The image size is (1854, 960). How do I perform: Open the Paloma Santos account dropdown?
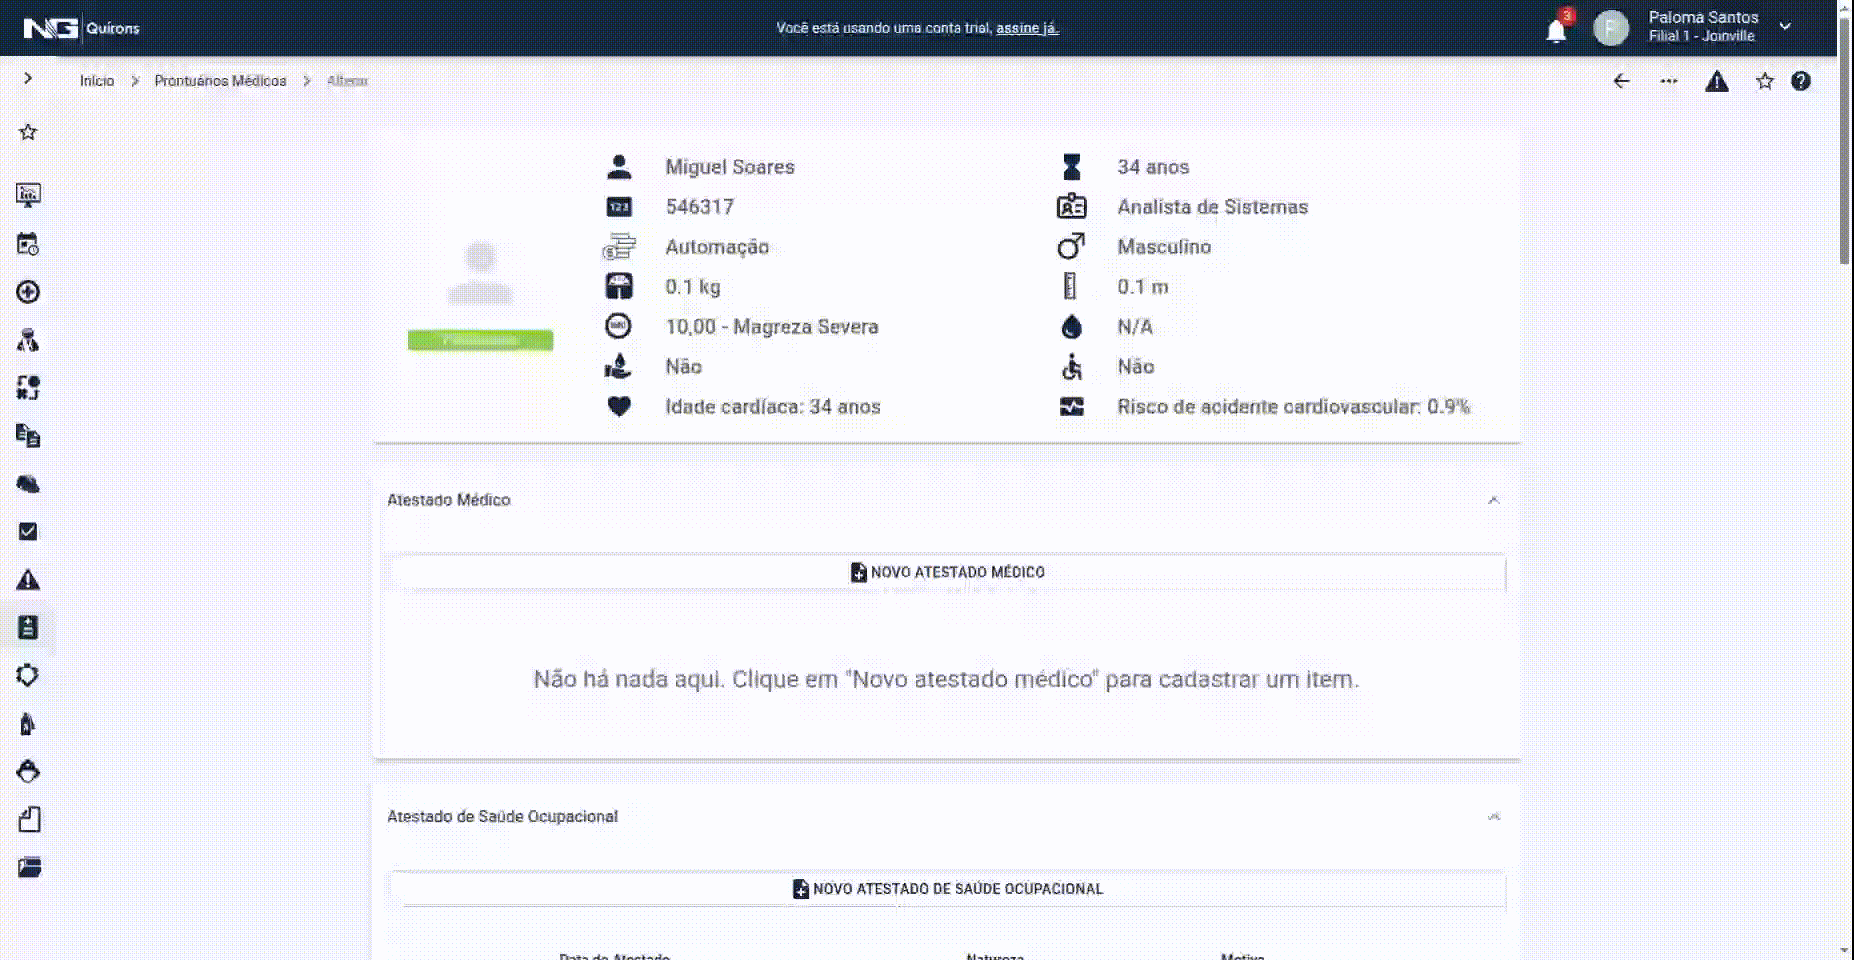(x=1784, y=27)
